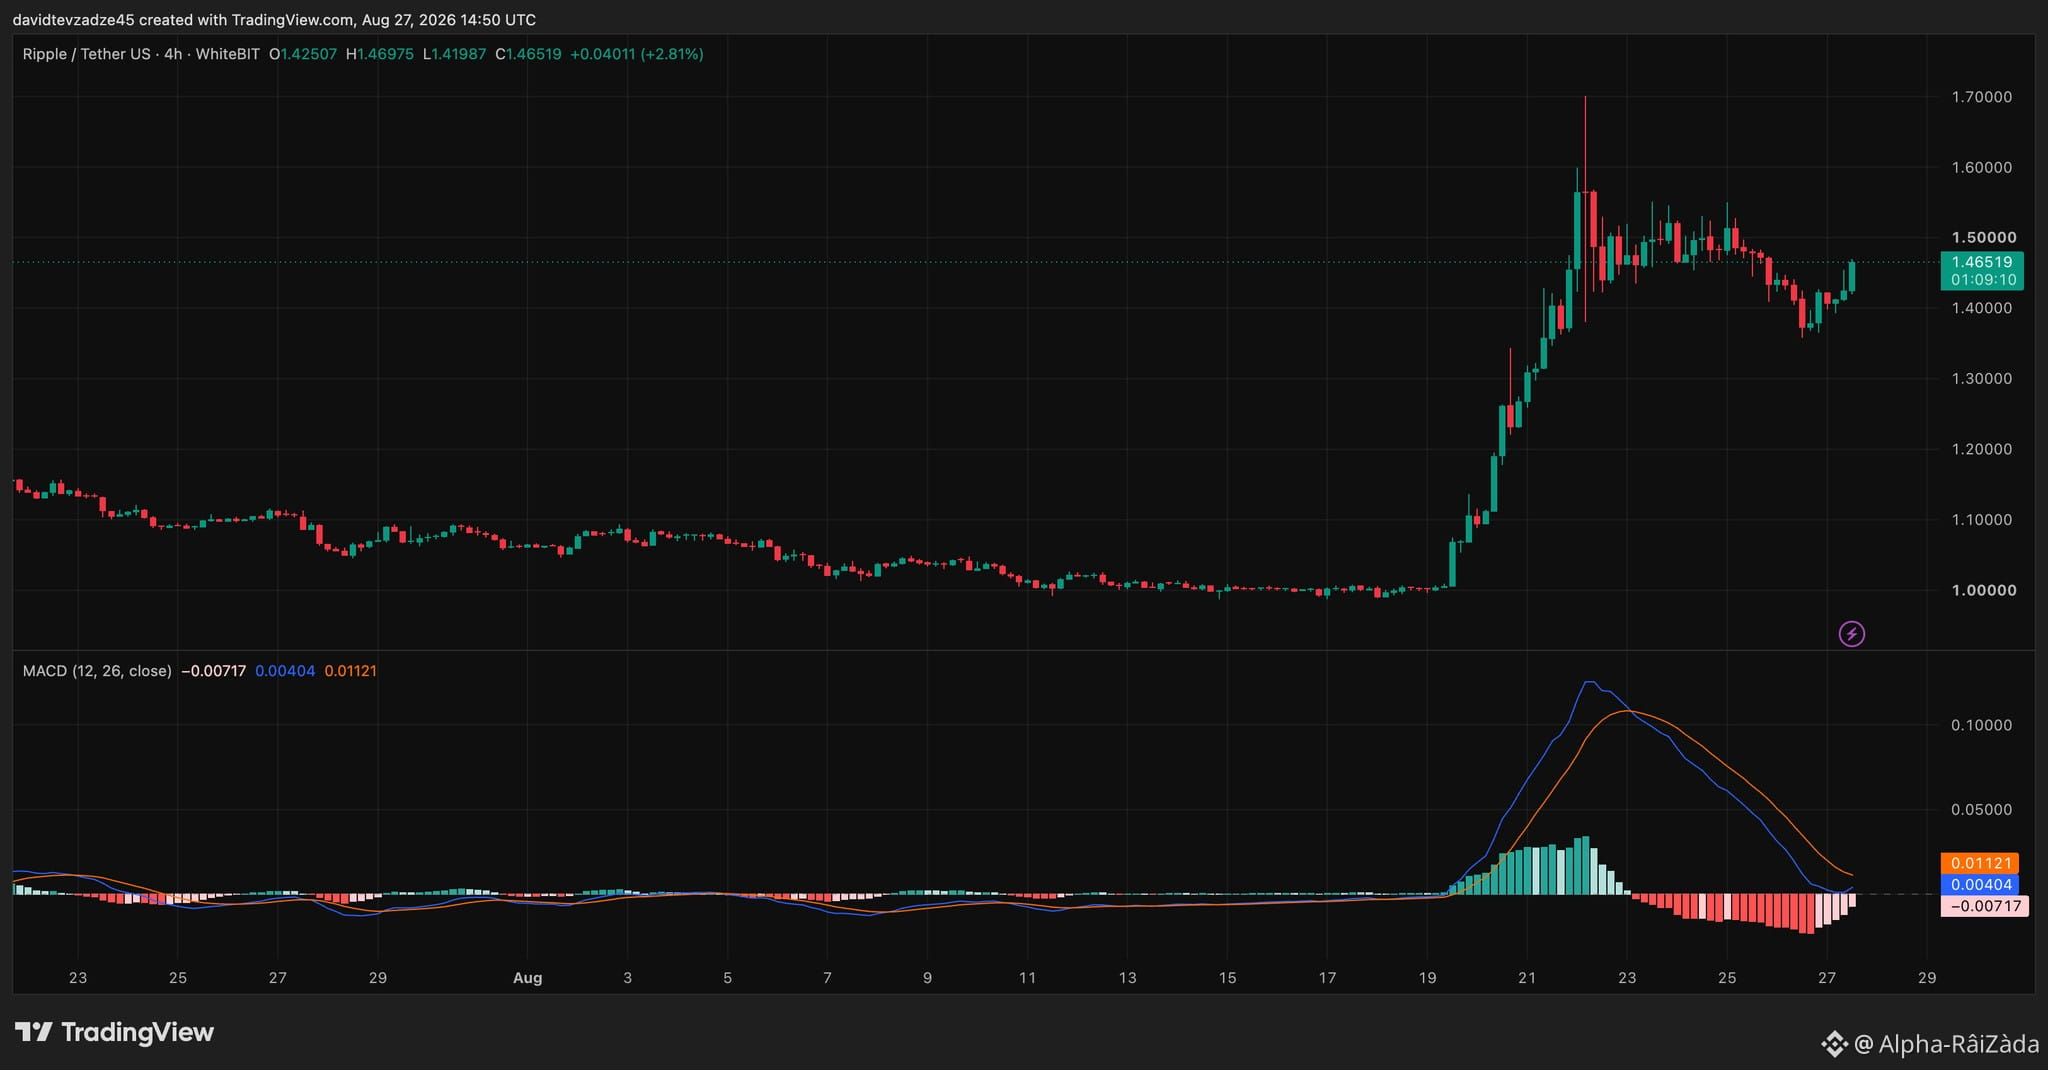Click the change value +0.04011 (+2.81%)
Image resolution: width=2048 pixels, height=1070 pixels.
pos(637,54)
